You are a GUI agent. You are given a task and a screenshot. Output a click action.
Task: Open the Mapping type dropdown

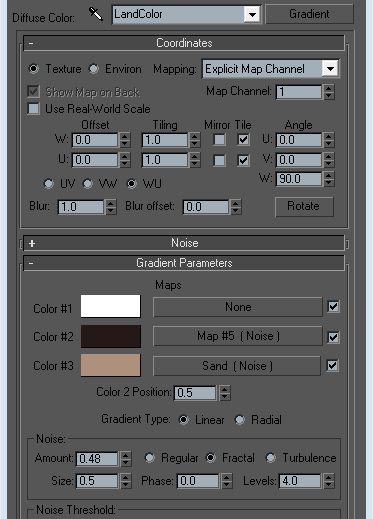point(271,69)
